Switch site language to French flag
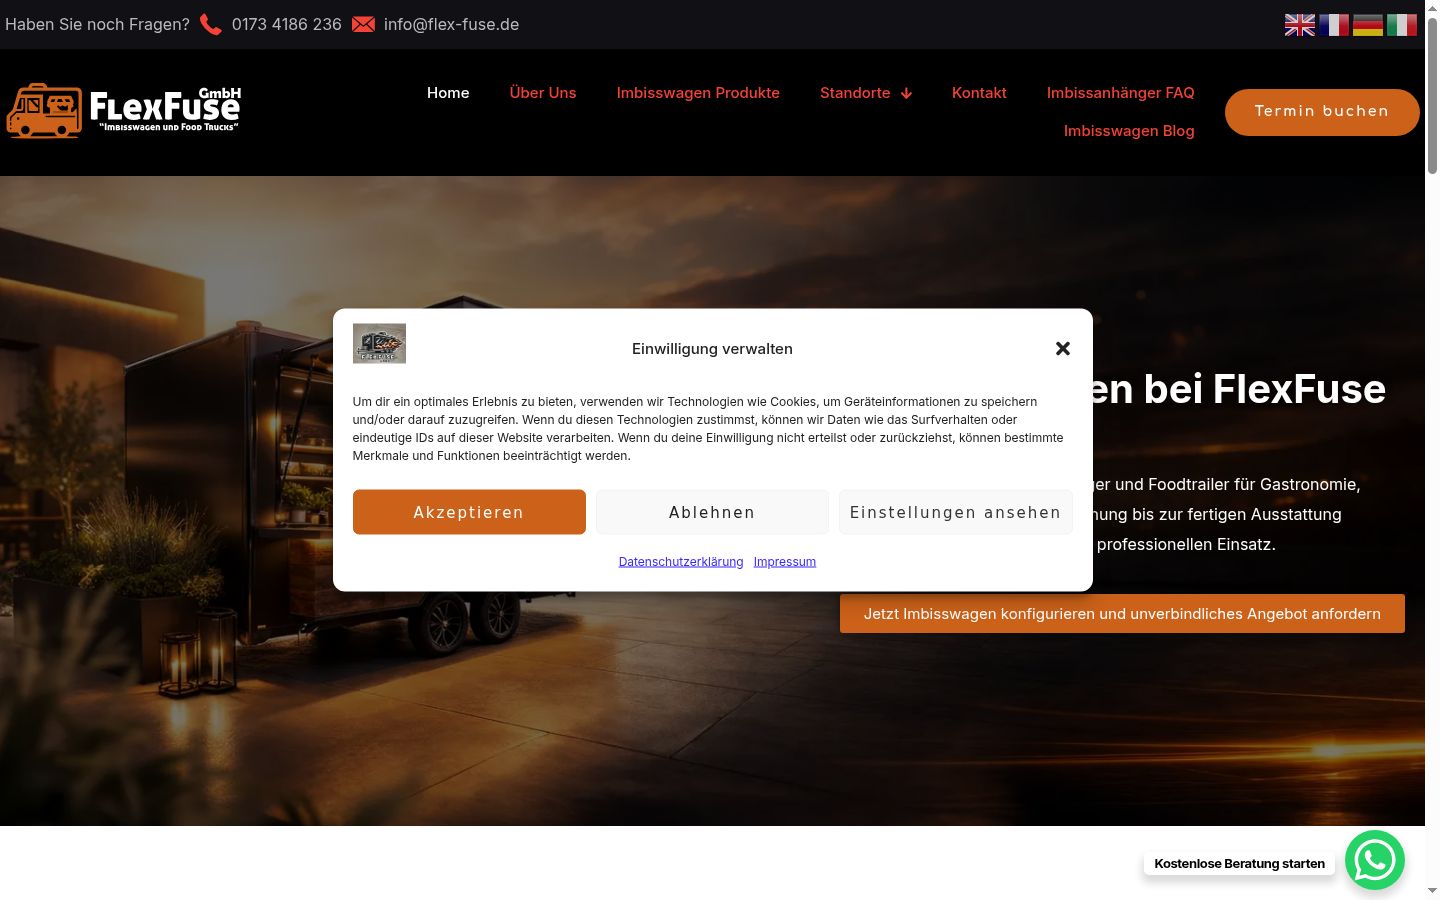1440x900 pixels. (x=1333, y=25)
